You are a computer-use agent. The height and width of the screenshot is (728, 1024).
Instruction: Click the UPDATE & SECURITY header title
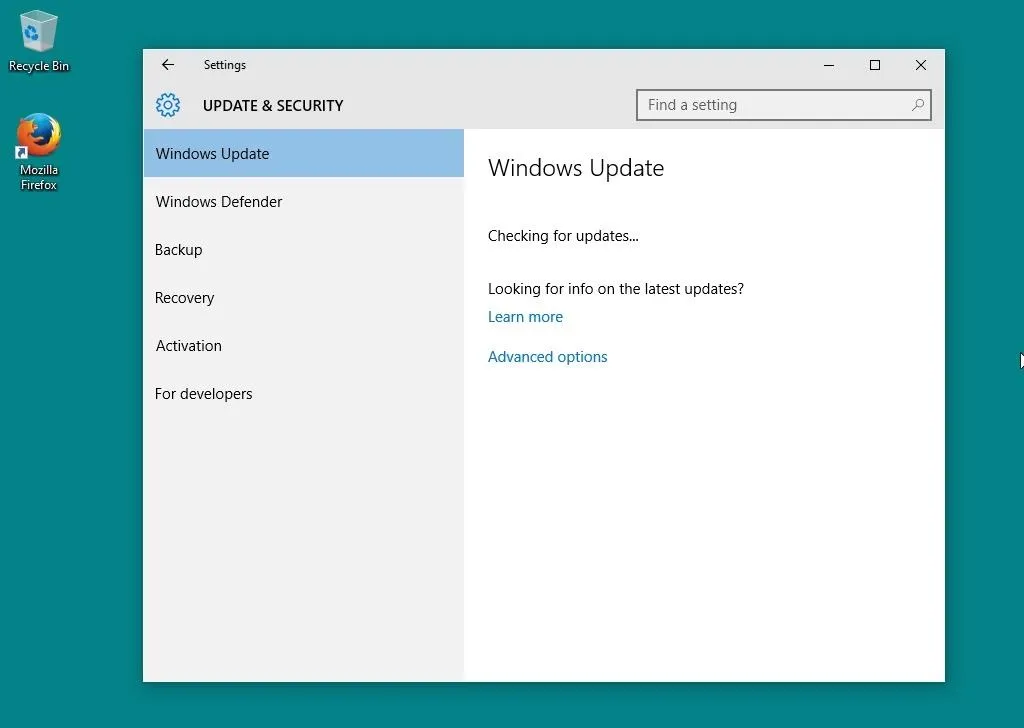click(x=272, y=105)
